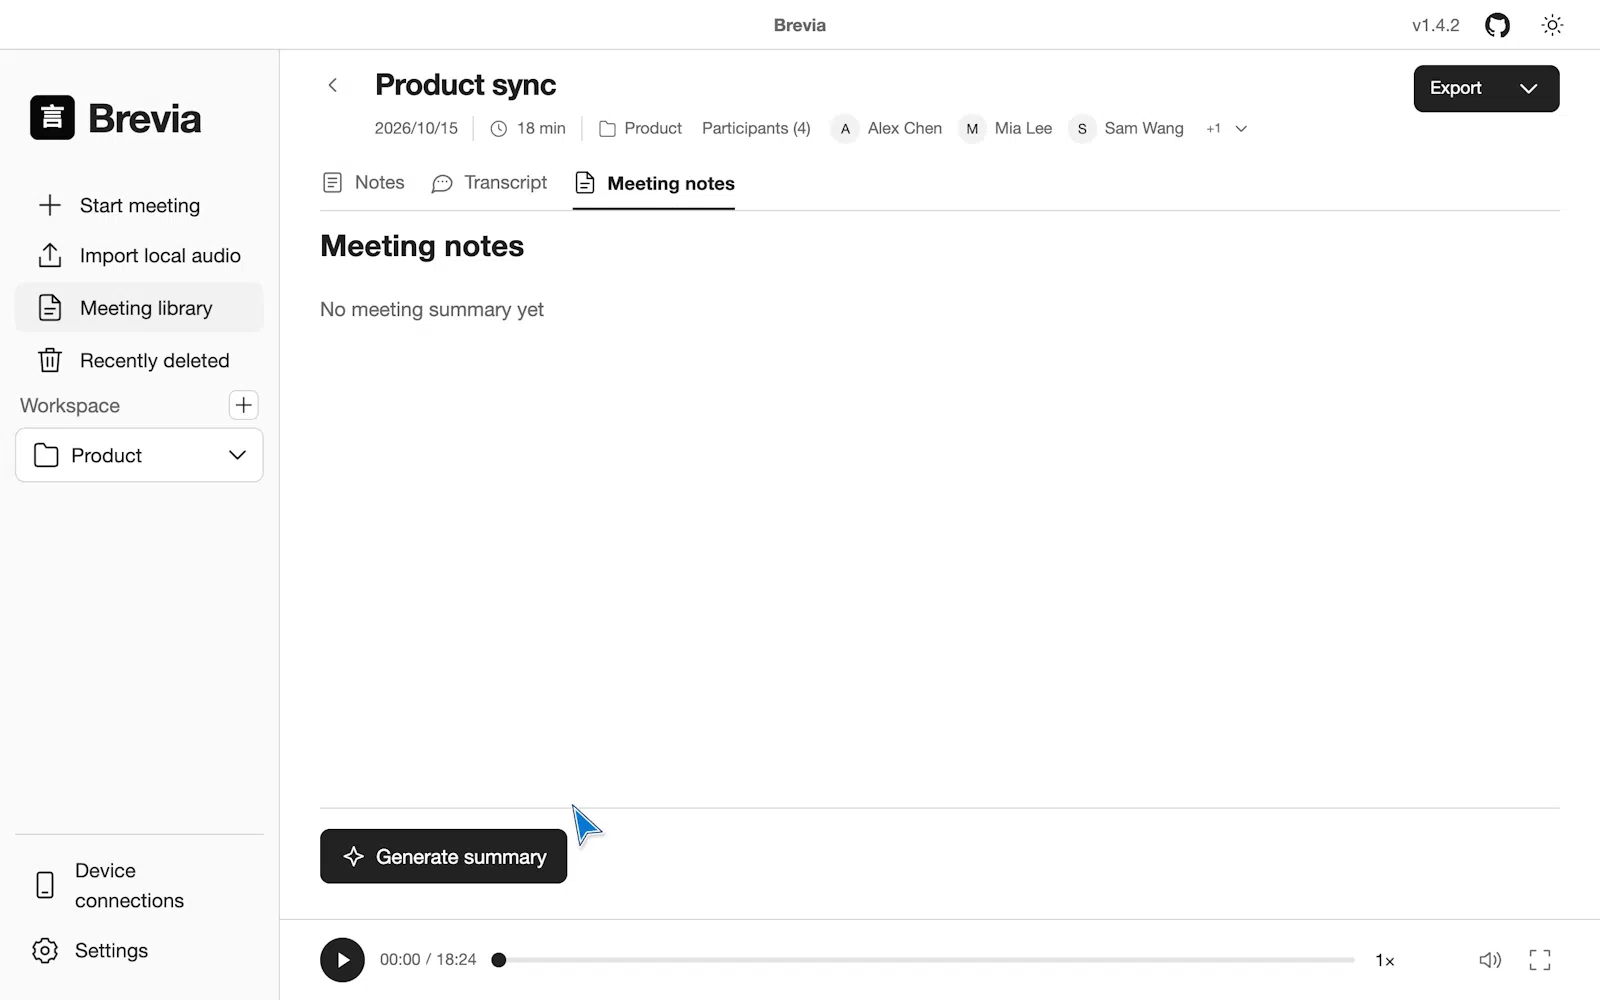Go back using the left chevron
The width and height of the screenshot is (1600, 1000).
[x=333, y=85]
